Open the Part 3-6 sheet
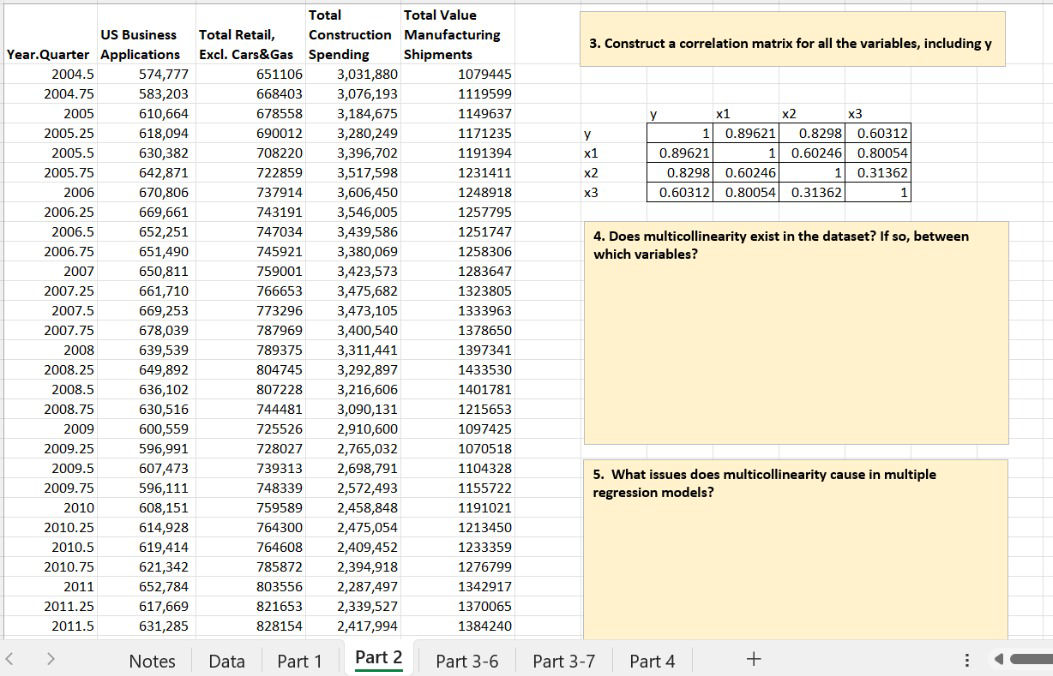Image resolution: width=1053 pixels, height=676 pixels. [466, 661]
